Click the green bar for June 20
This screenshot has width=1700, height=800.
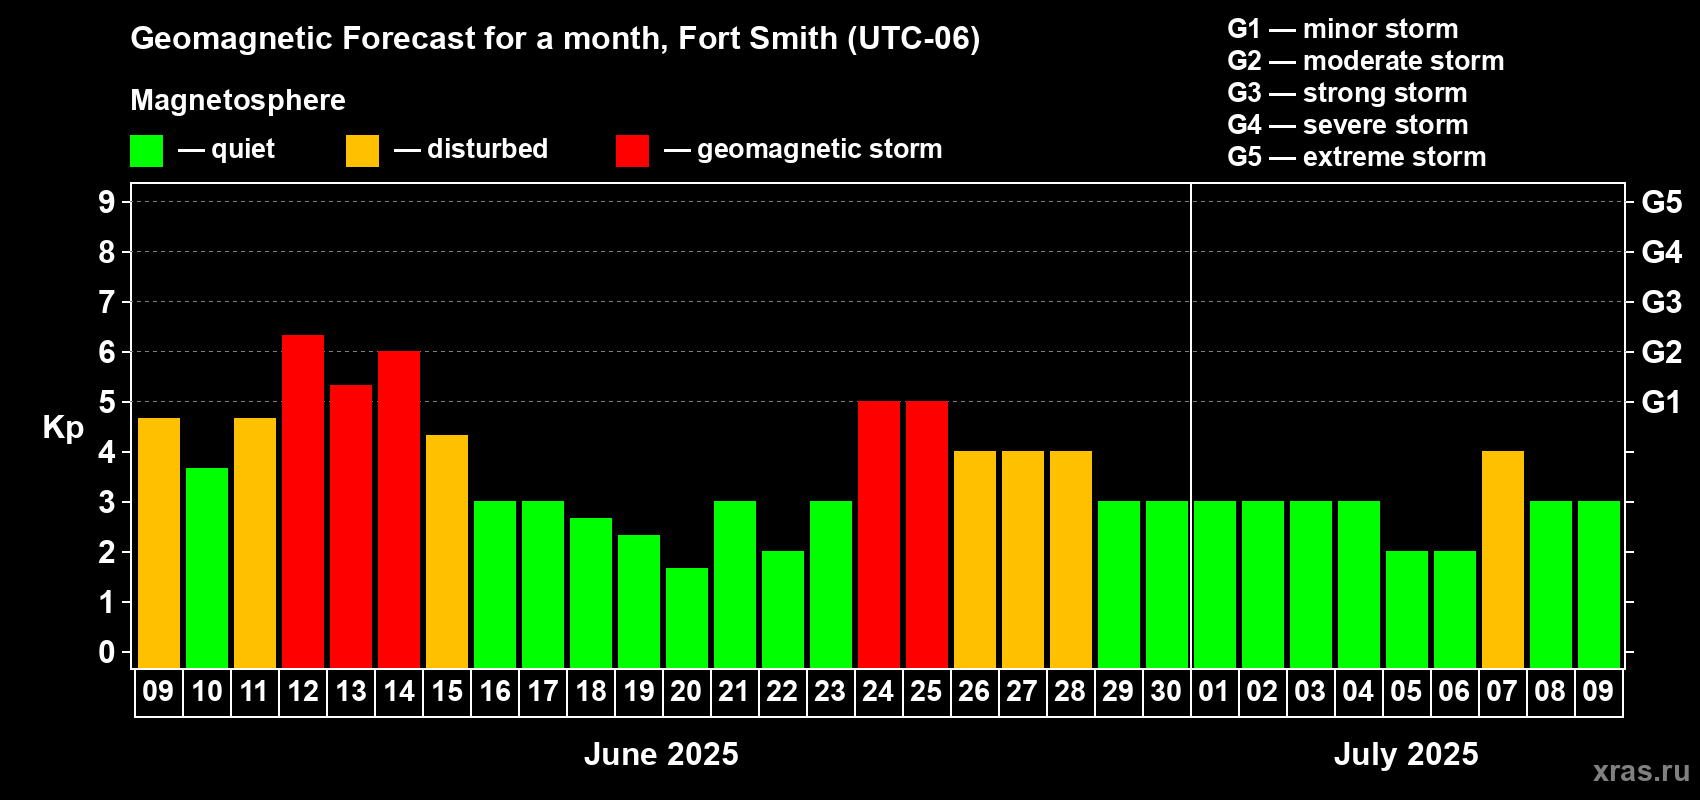point(687,618)
